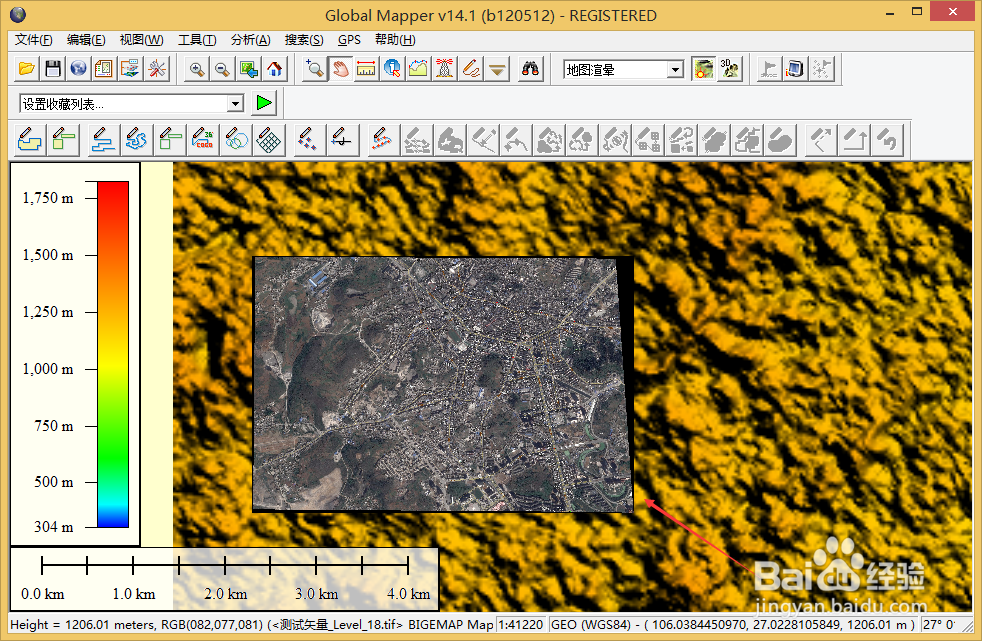Image resolution: width=982 pixels, height=641 pixels.
Task: Open the online data download globe icon
Action: click(78, 69)
